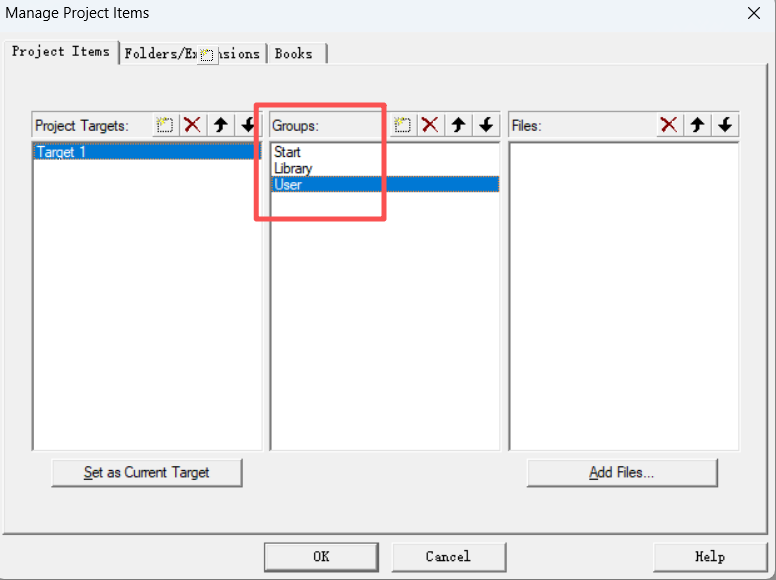Close the Manage Project Items dialog

(754, 13)
